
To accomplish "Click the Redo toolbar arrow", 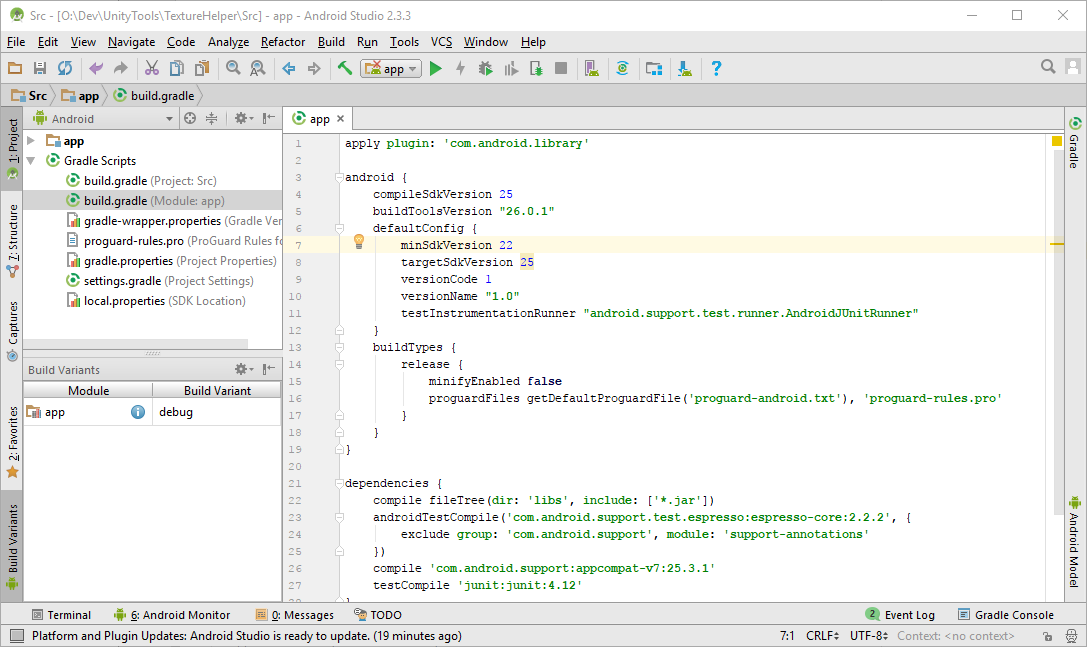I will pyautogui.click(x=121, y=68).
